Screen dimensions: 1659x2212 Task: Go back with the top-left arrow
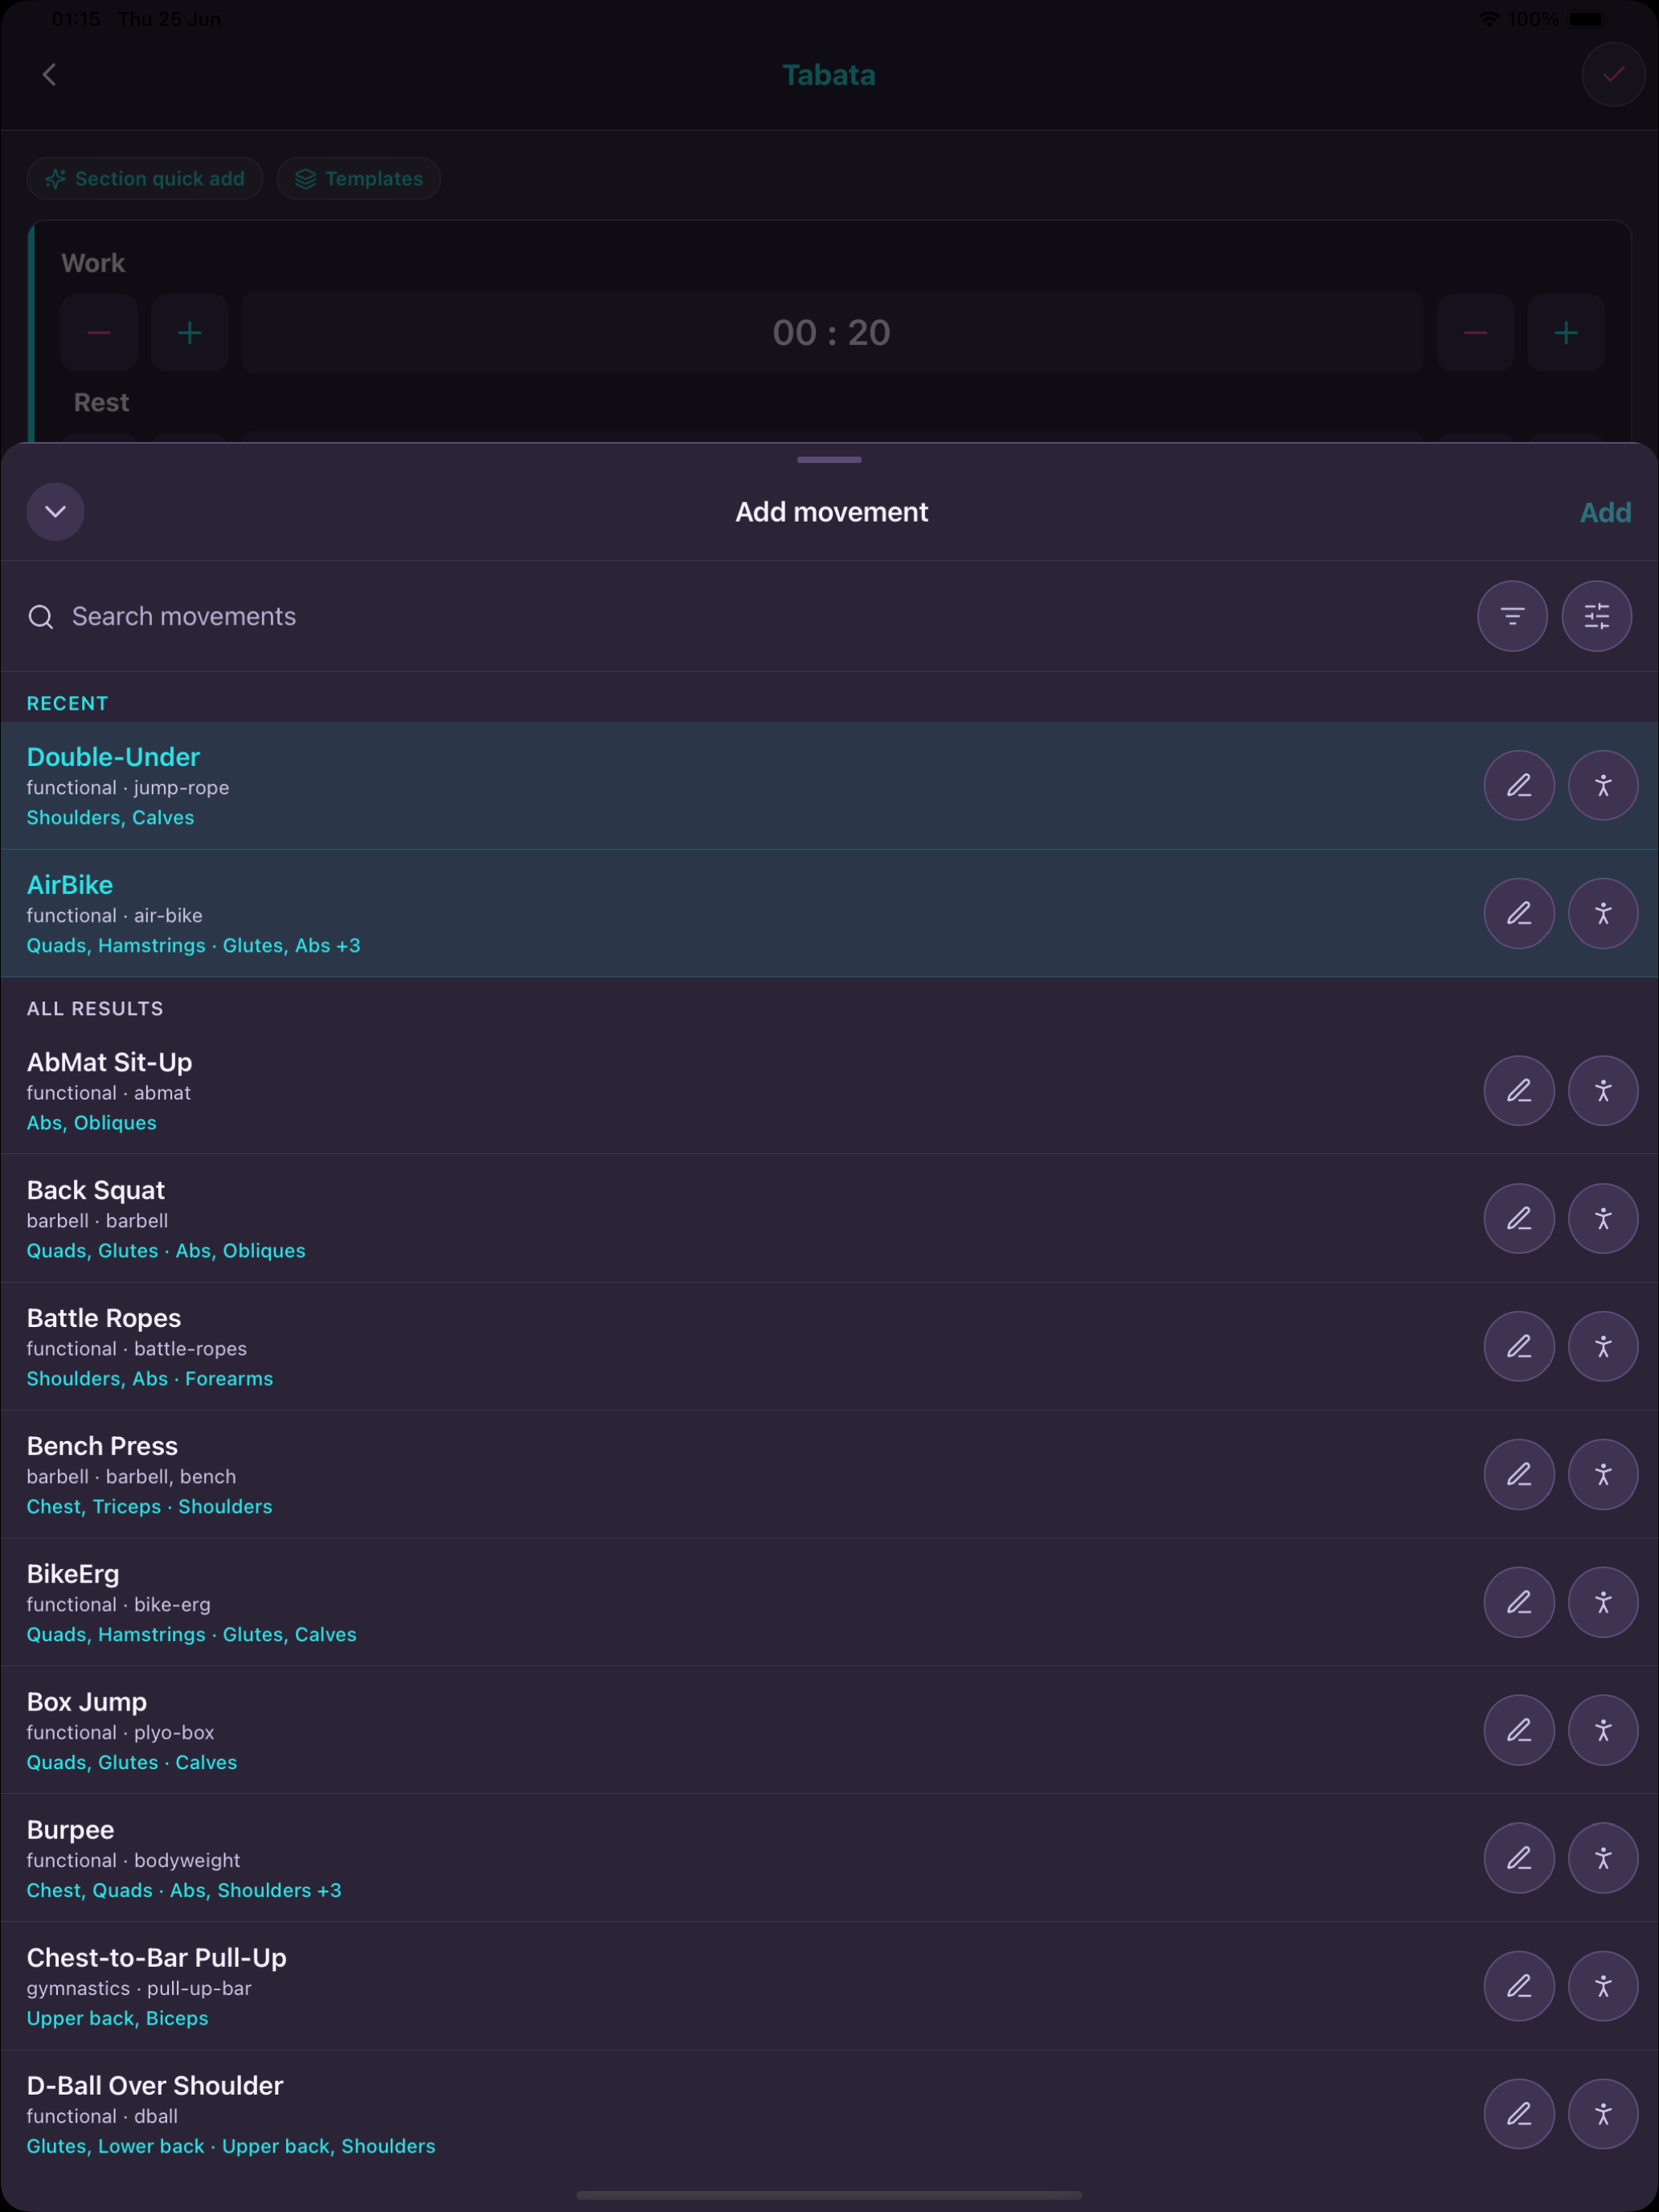pos(49,75)
